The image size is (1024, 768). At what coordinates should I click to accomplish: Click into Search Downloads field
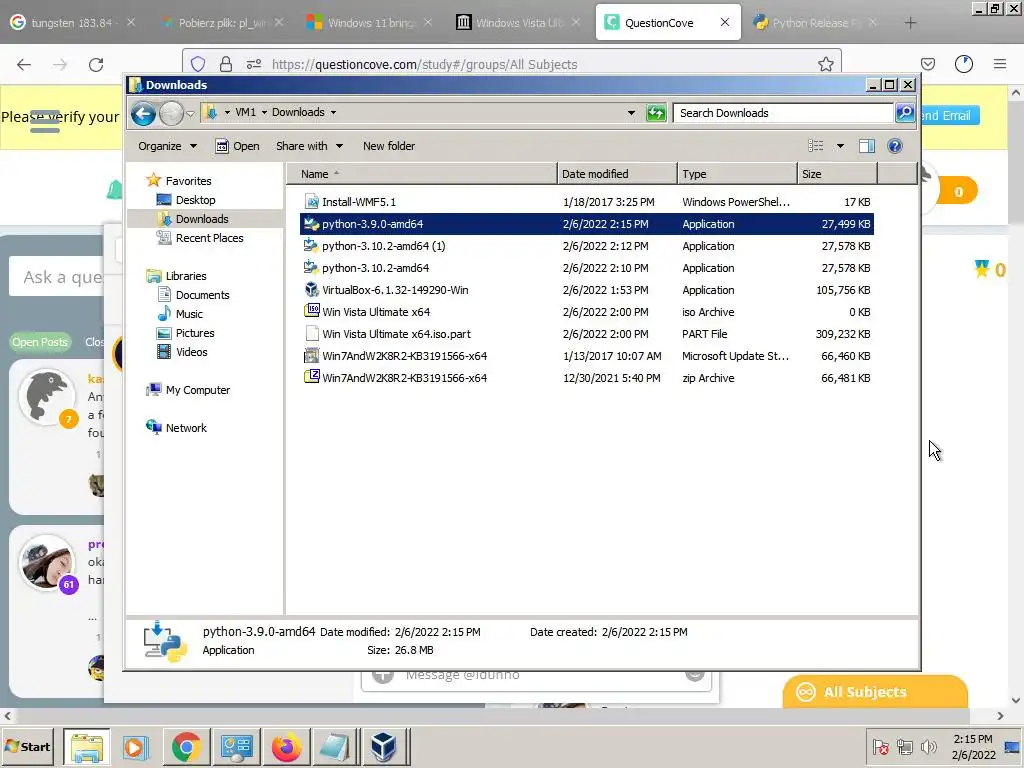tap(783, 113)
